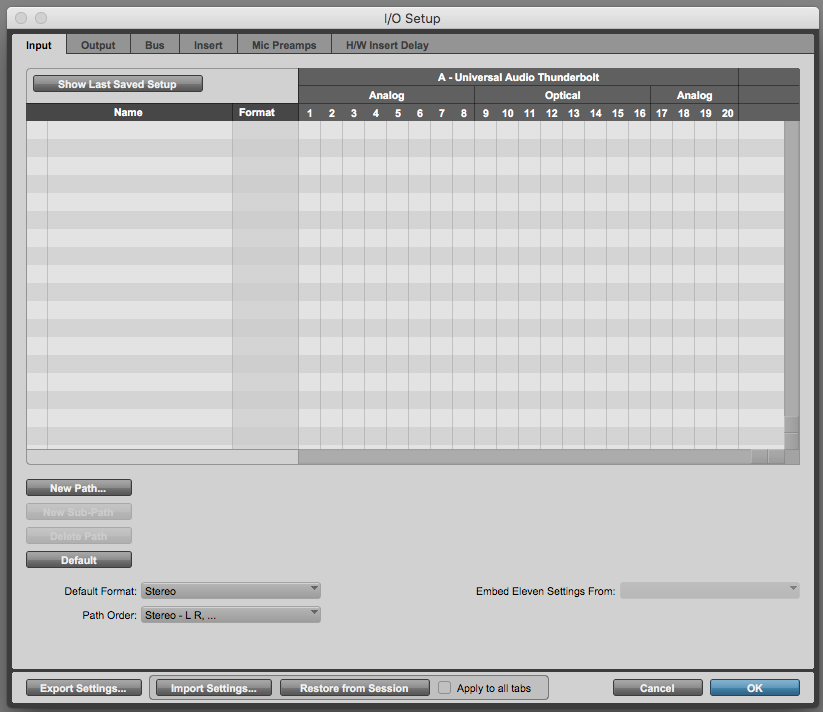Create a path with New Path button

pos(78,488)
